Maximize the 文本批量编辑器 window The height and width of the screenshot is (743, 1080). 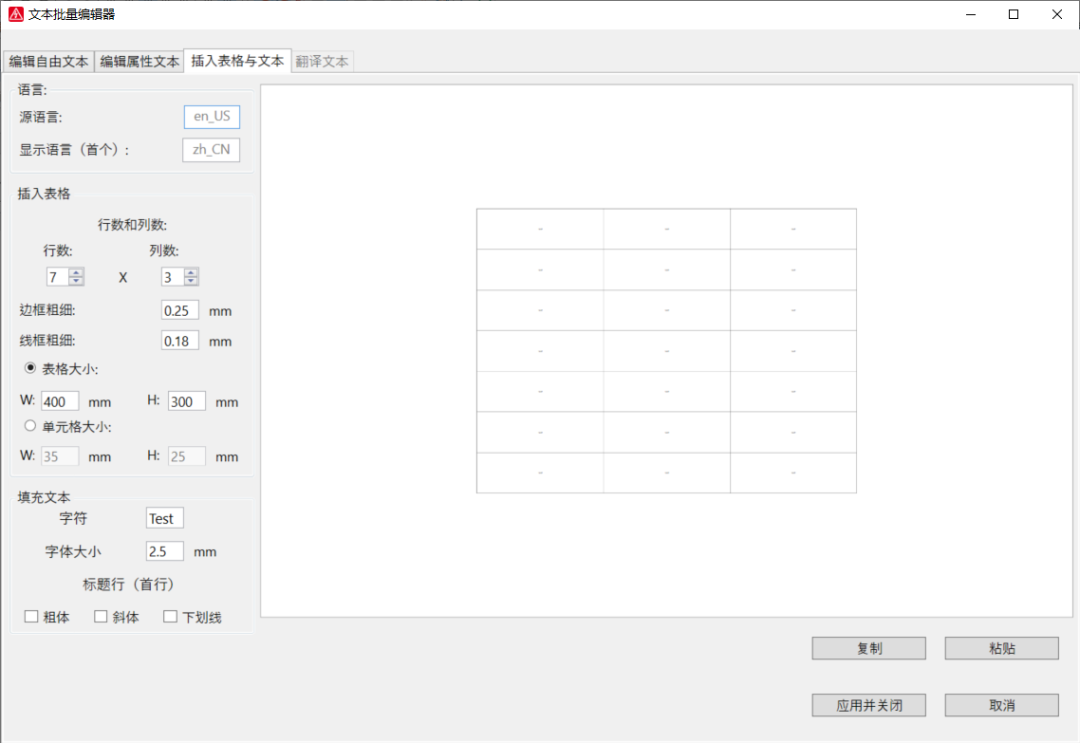[1013, 14]
